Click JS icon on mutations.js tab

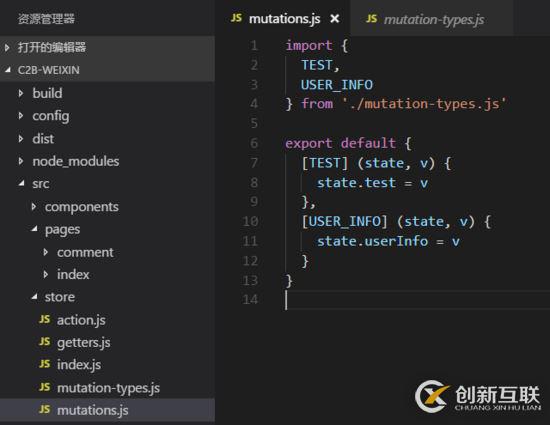[236, 18]
